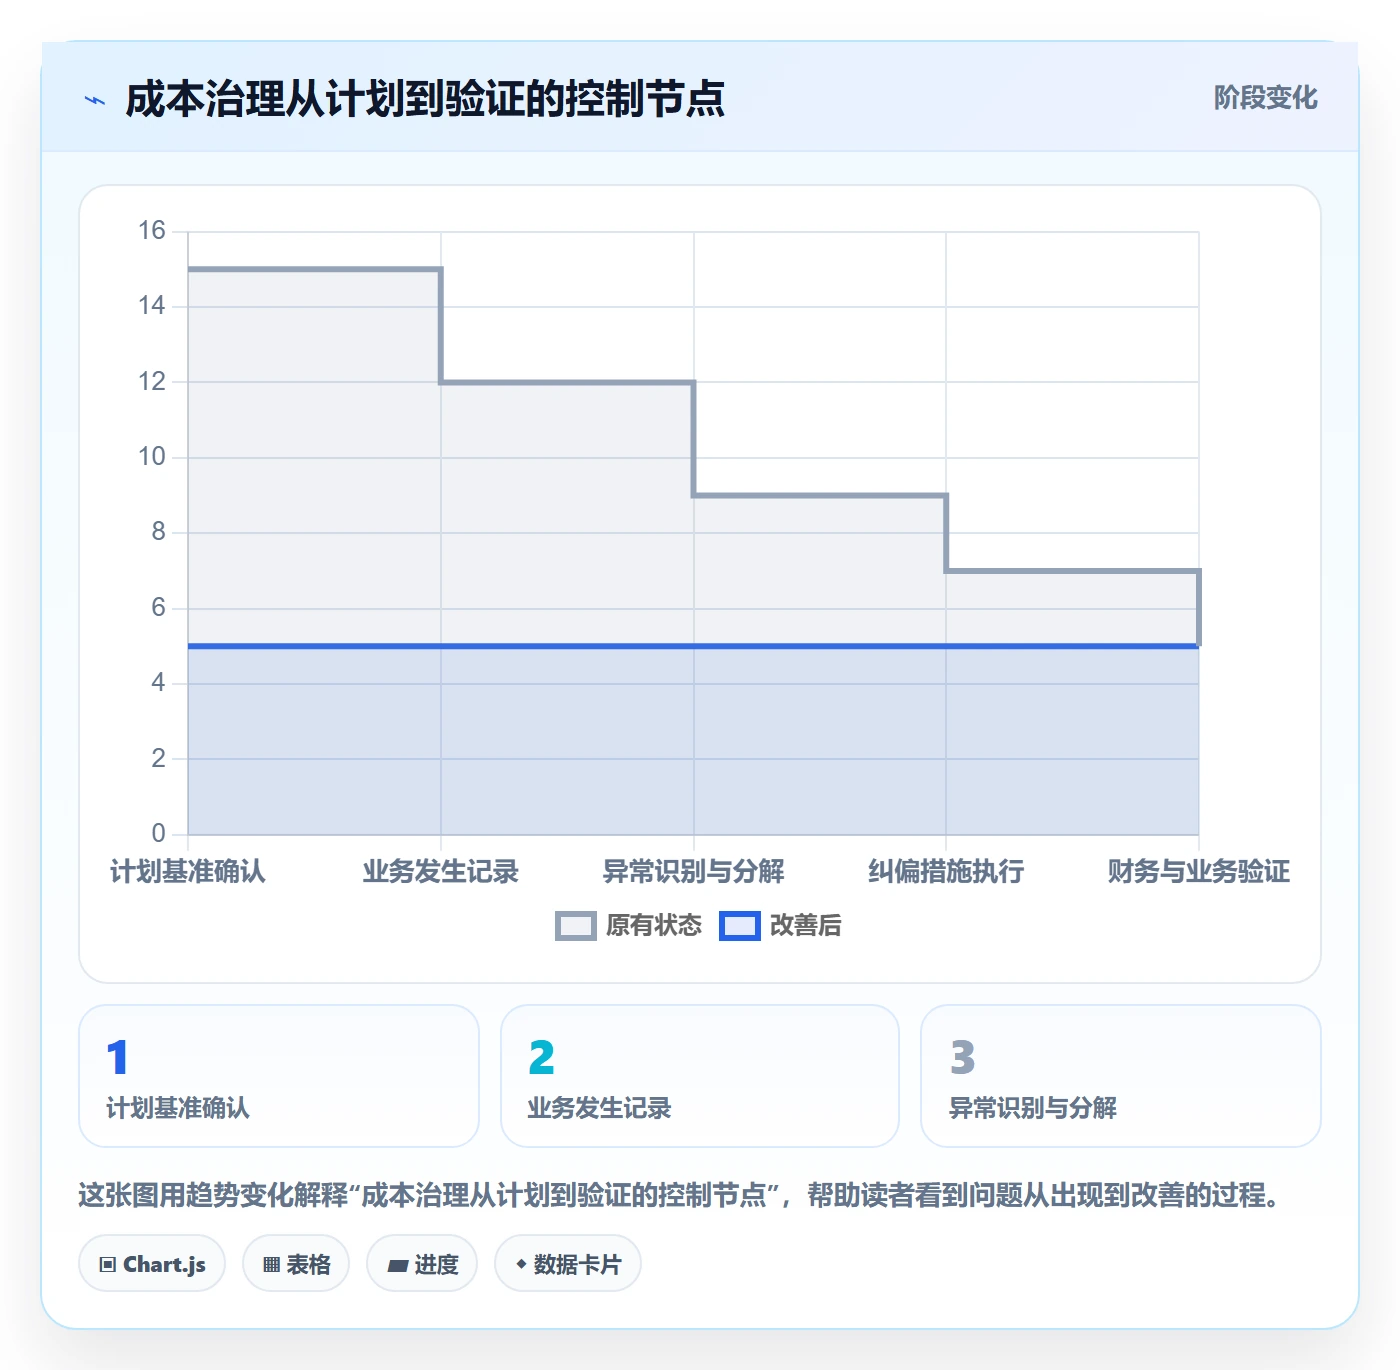
Task: Click the lightning icon beside the title
Action: tap(95, 100)
